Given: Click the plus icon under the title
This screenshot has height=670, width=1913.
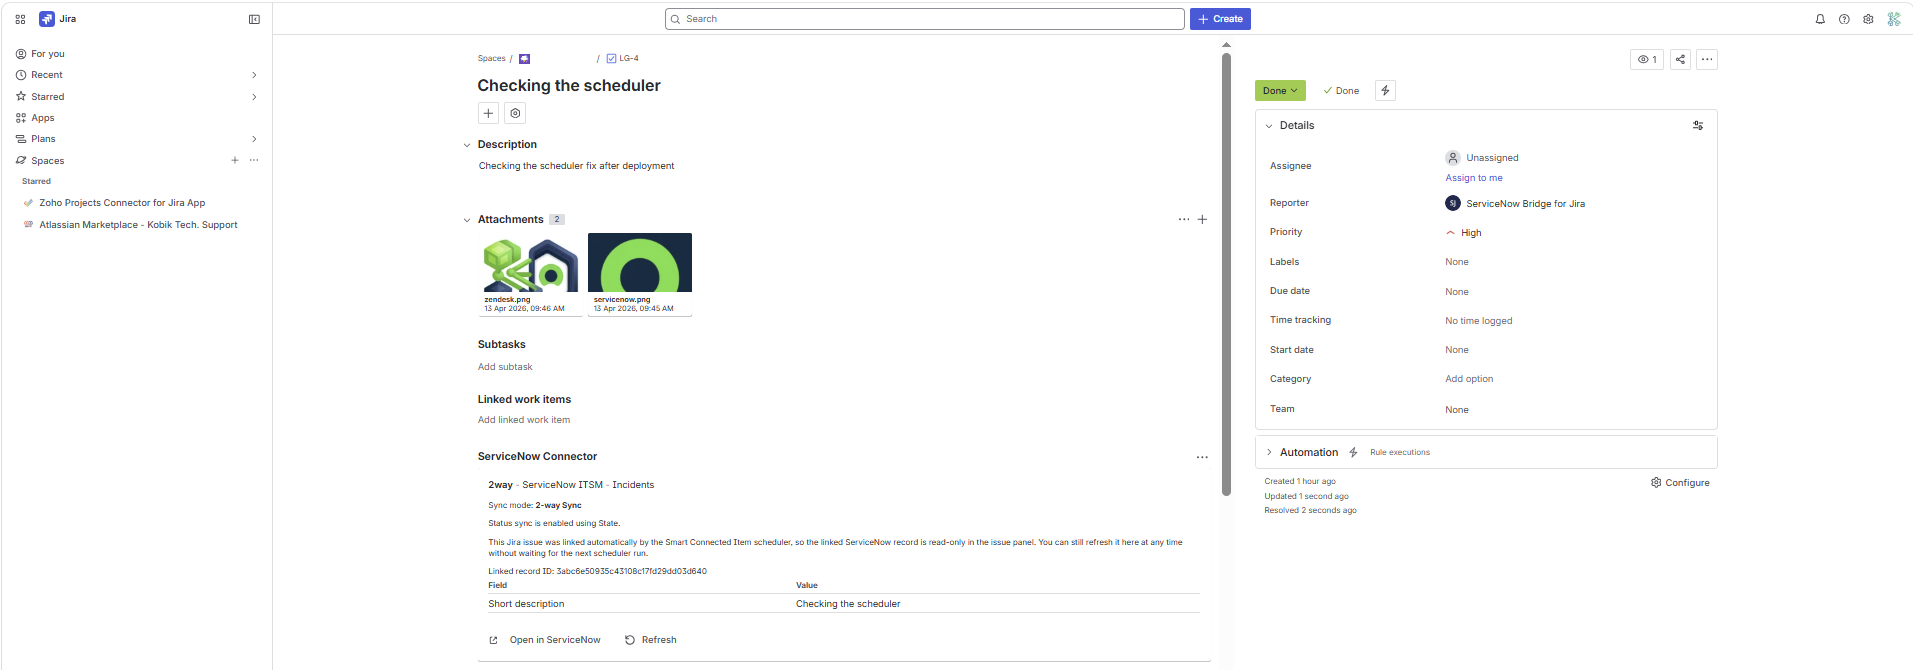Looking at the screenshot, I should (489, 113).
